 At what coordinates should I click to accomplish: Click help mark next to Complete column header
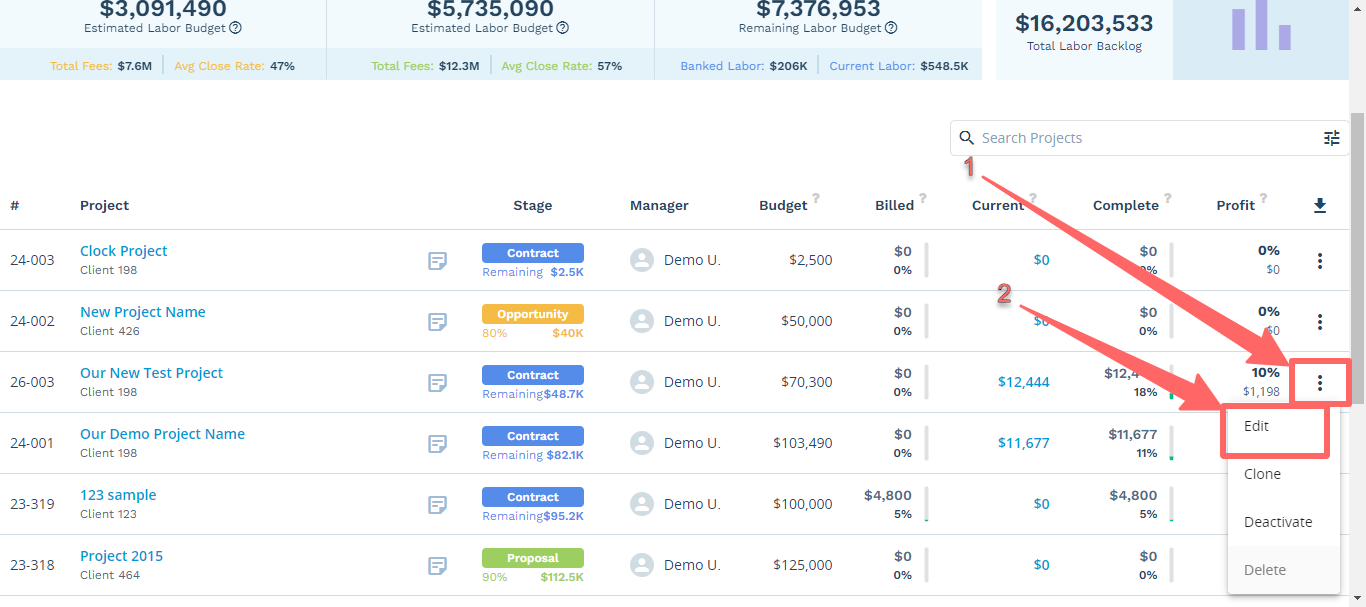(x=1167, y=198)
